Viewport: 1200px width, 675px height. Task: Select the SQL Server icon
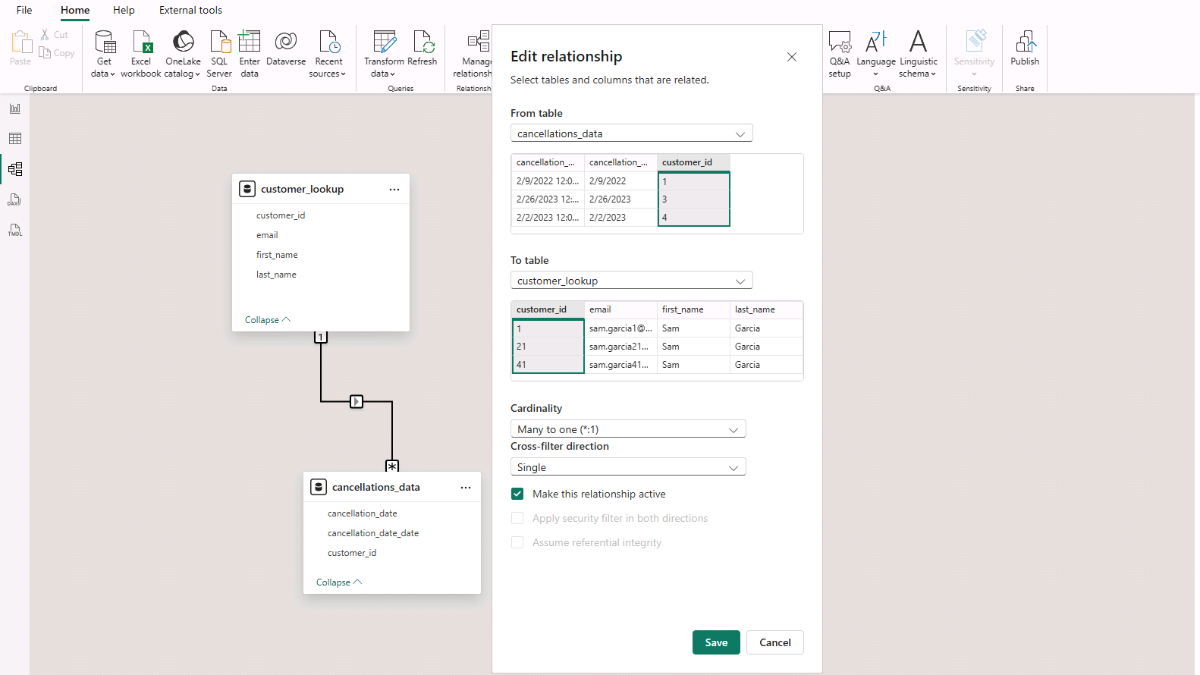point(219,42)
